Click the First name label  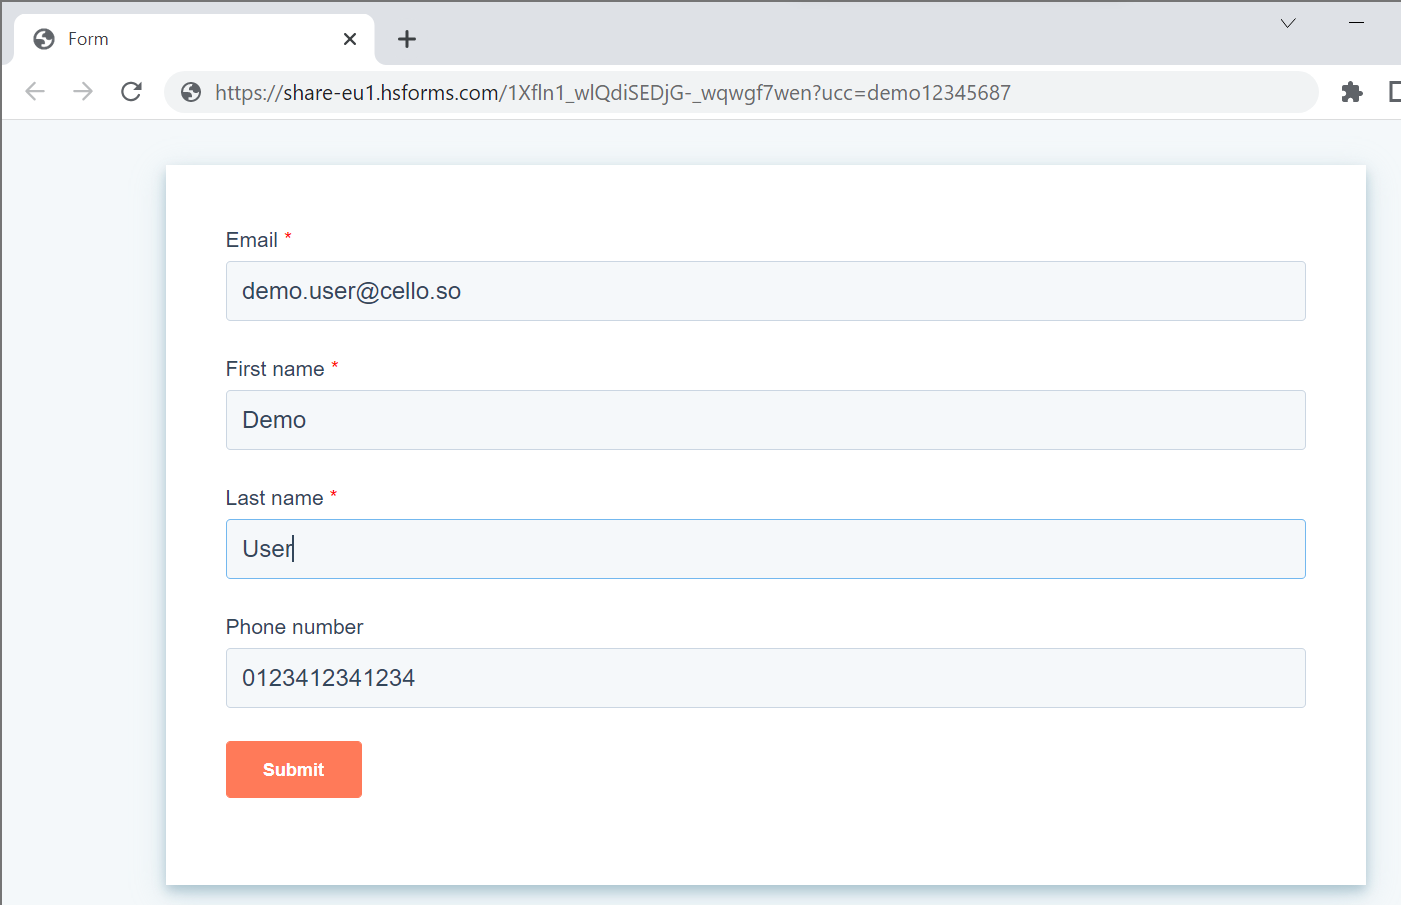(275, 369)
